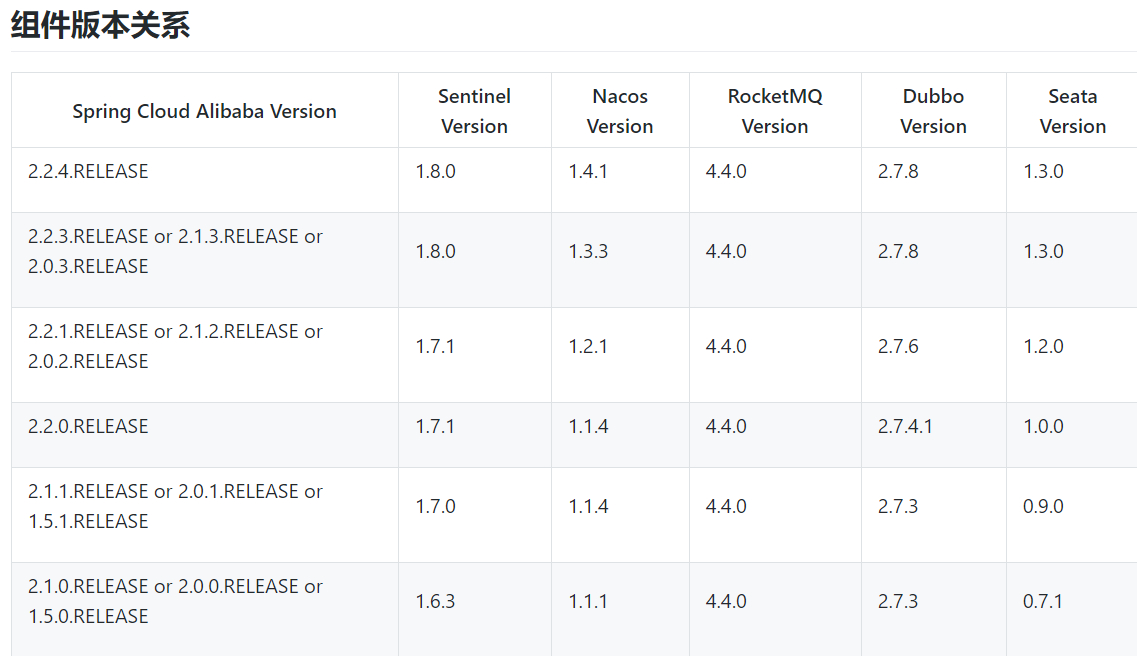Click Nacos version 1.2.1 cell

588,347
